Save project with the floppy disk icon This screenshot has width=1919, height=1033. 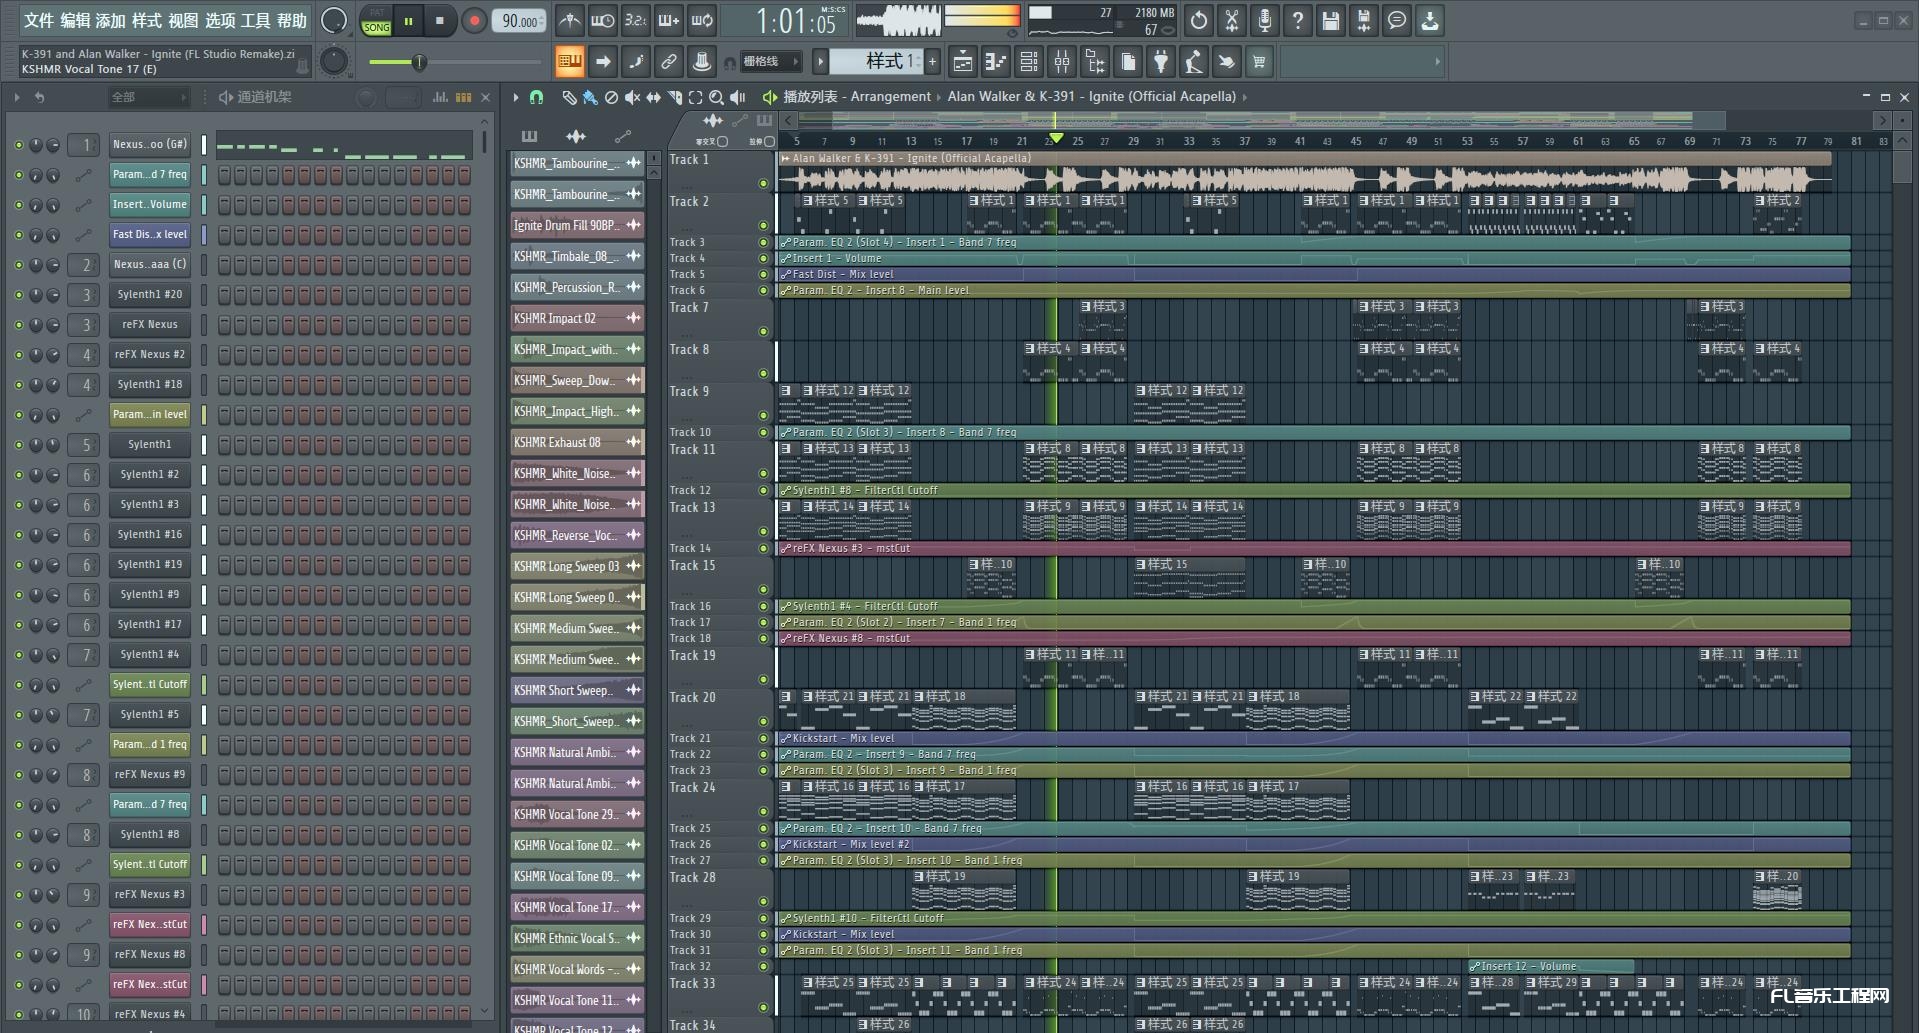(1331, 20)
